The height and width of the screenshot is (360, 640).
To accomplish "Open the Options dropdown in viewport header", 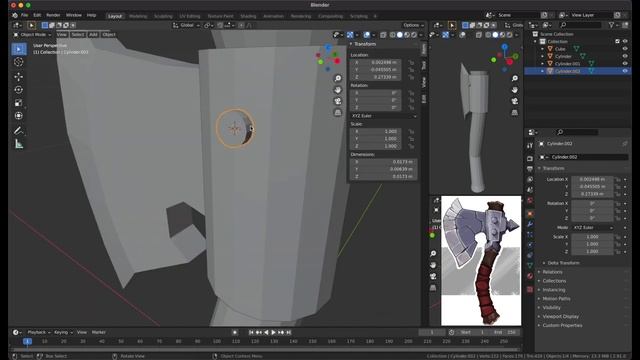I will pyautogui.click(x=413, y=25).
